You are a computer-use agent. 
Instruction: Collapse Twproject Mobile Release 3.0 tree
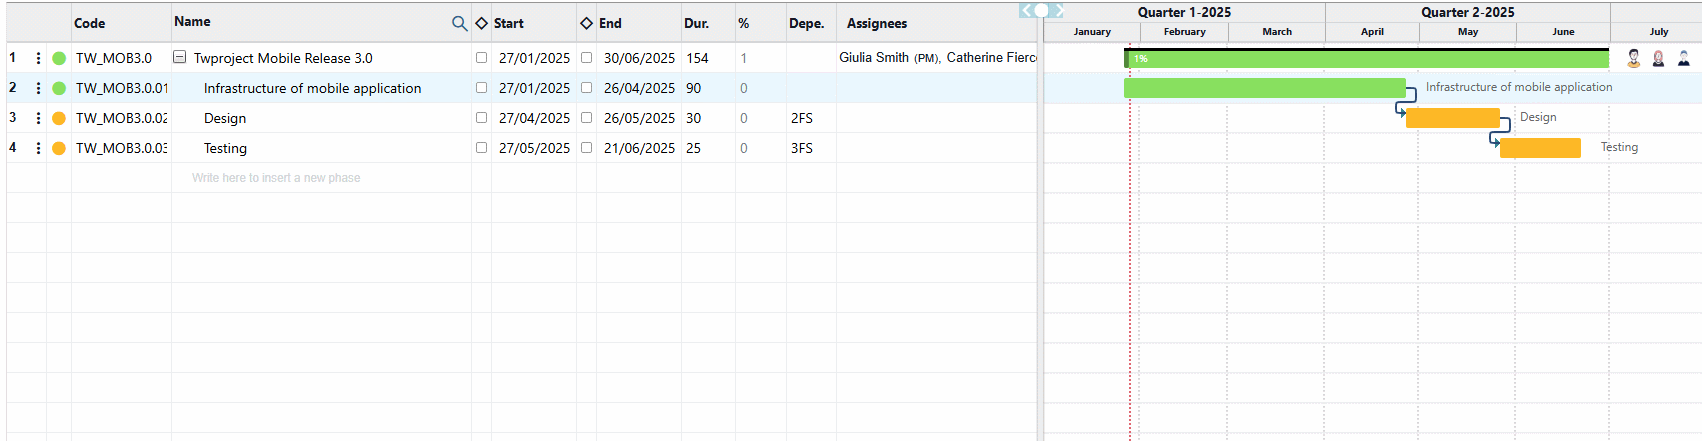click(x=180, y=58)
